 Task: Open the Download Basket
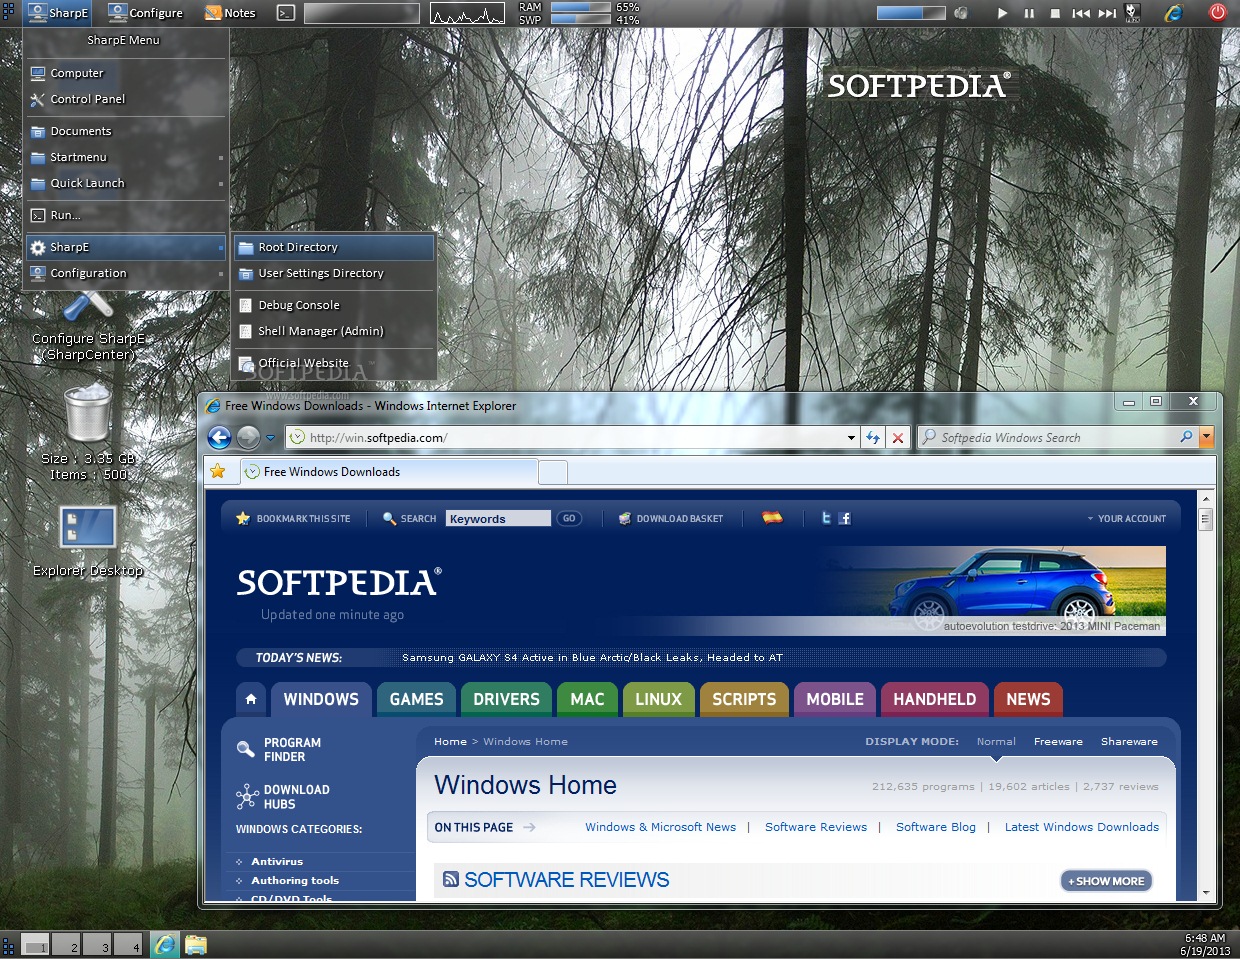point(670,518)
